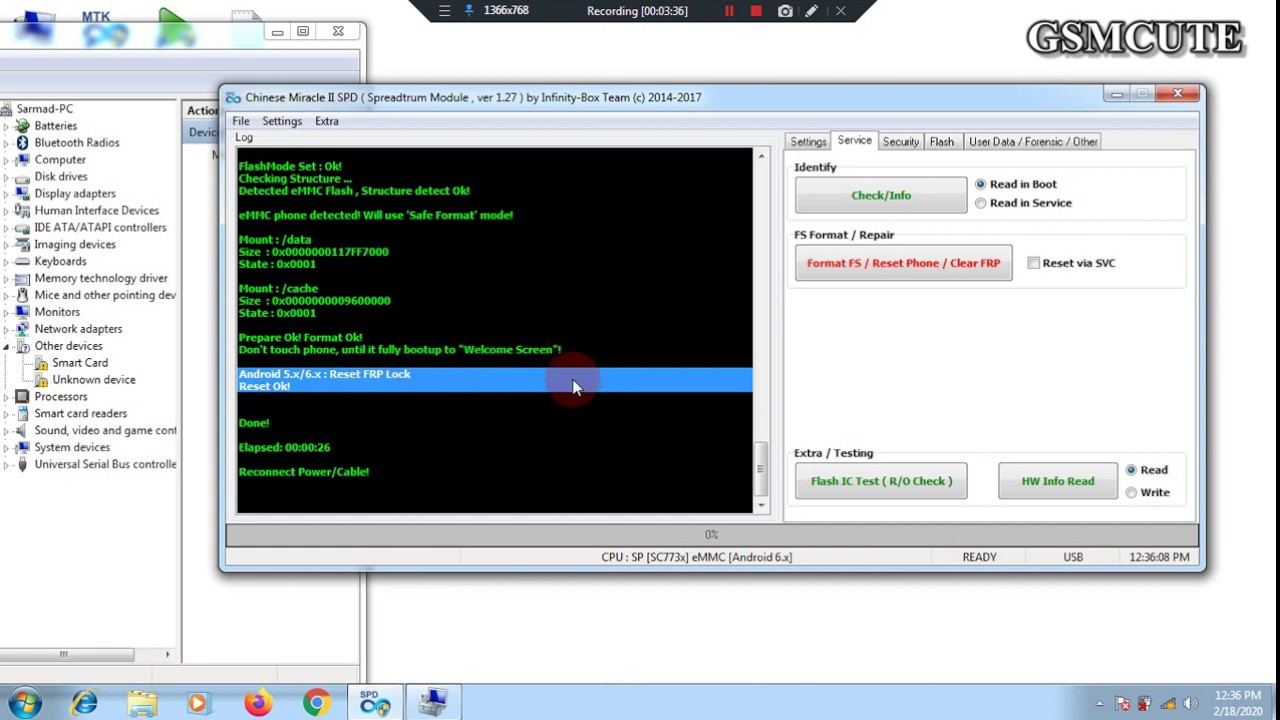This screenshot has width=1280, height=720.
Task: Open the File menu
Action: 241,121
